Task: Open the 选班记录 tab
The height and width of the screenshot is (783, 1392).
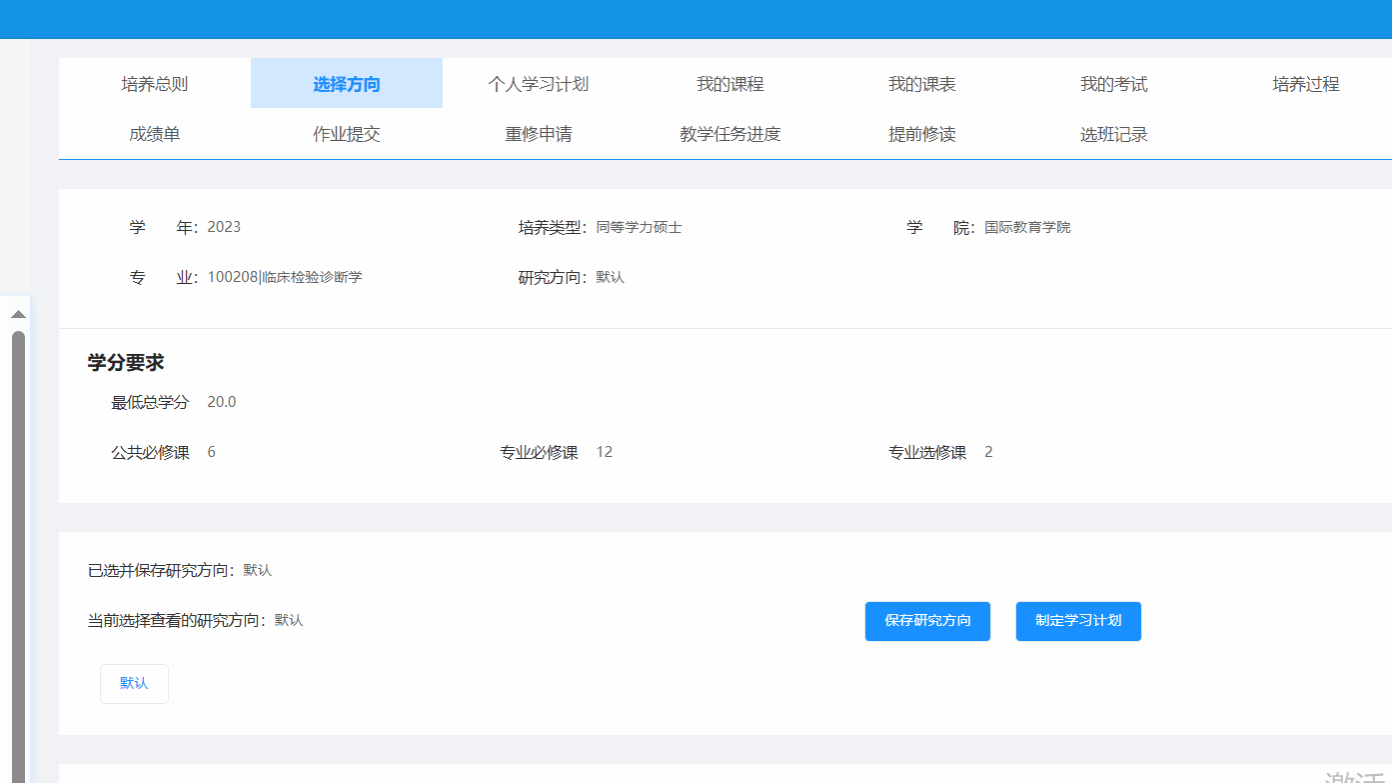Action: tap(1114, 134)
